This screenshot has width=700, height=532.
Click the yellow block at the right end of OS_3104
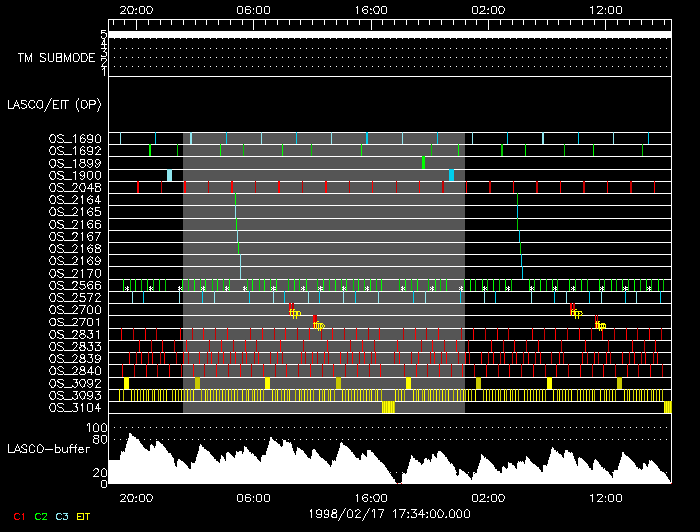tap(667, 407)
